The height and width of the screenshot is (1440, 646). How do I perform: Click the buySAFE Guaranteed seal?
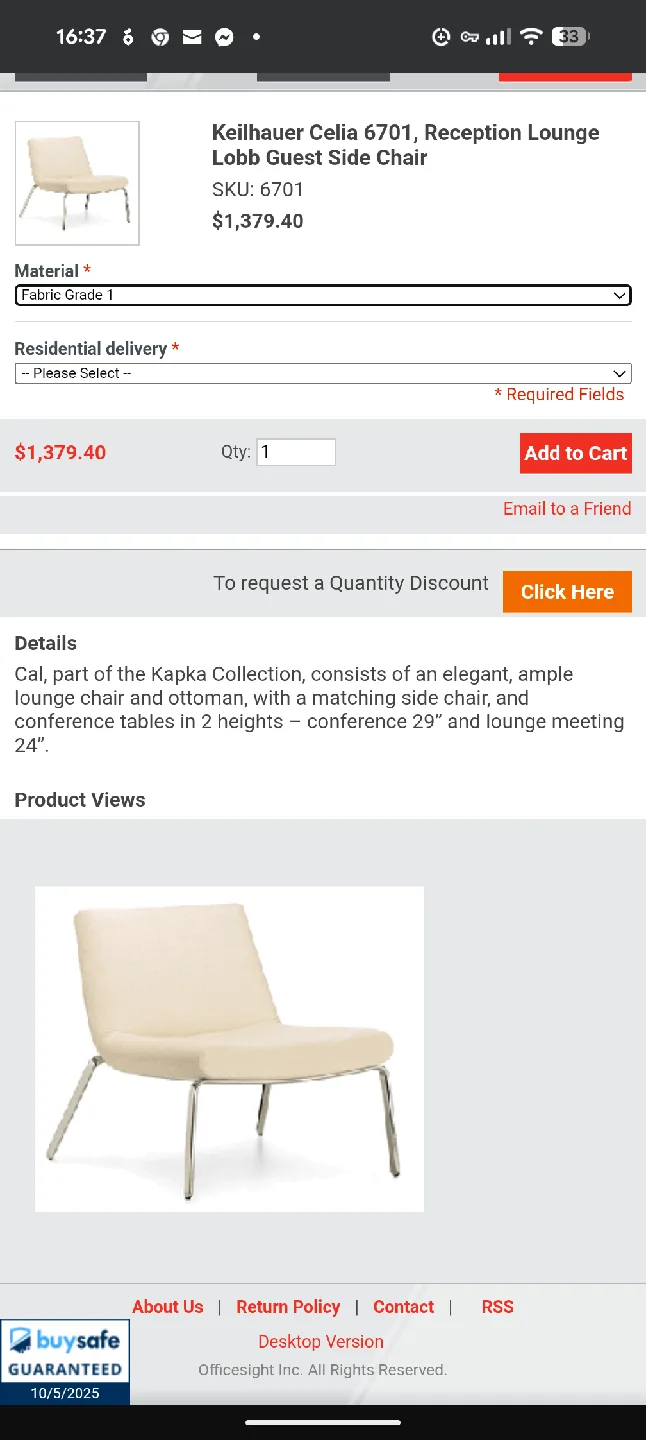pos(65,1358)
